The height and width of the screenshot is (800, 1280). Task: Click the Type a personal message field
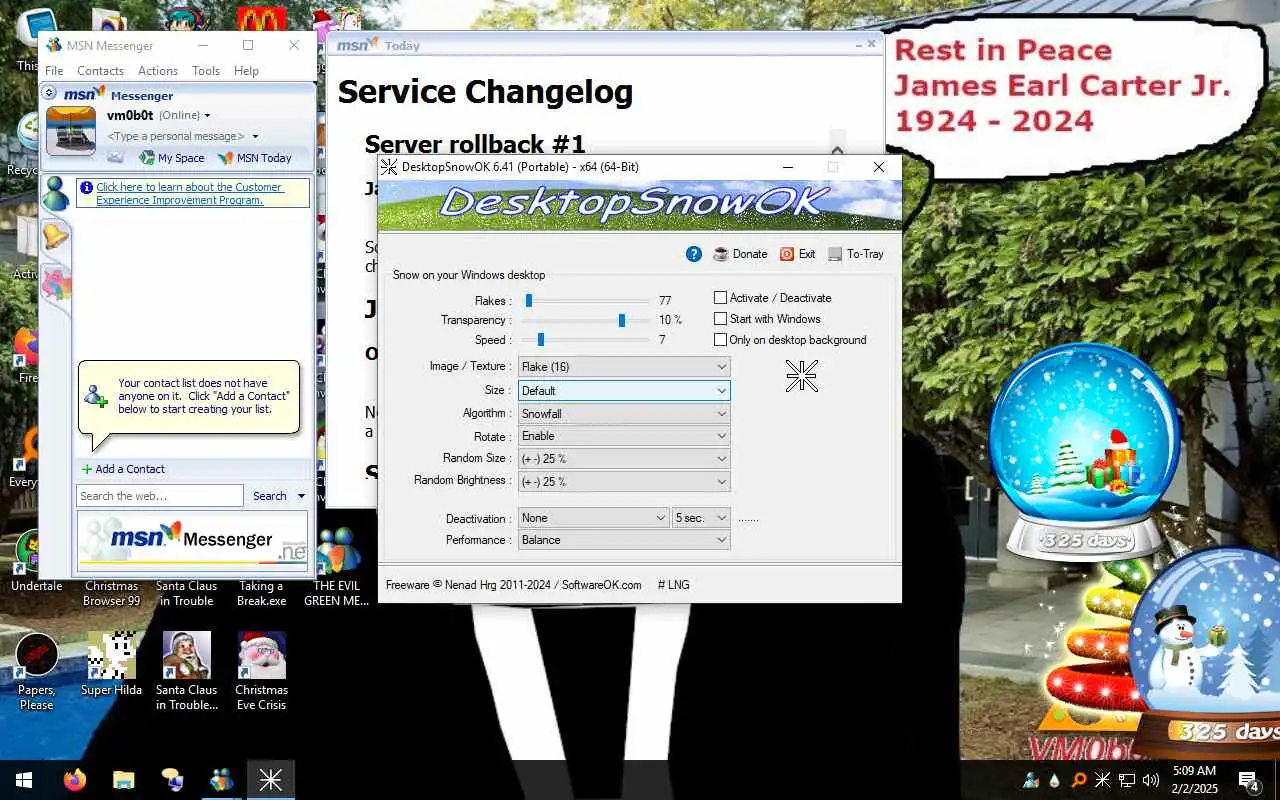178,136
